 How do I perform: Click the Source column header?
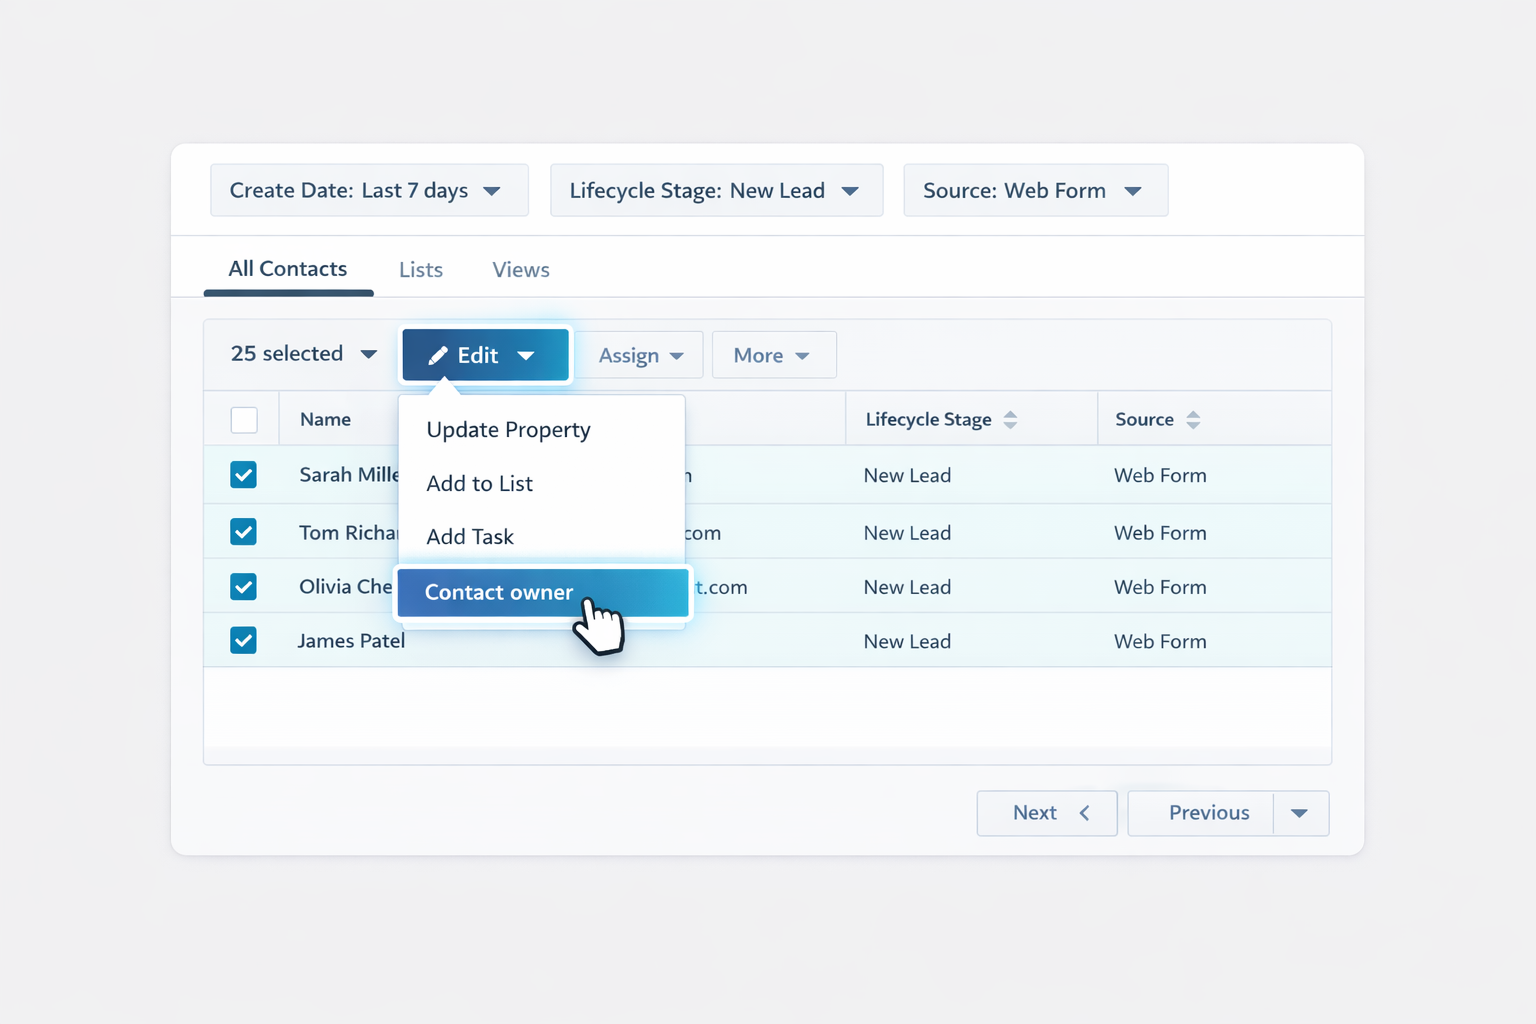tap(1145, 420)
